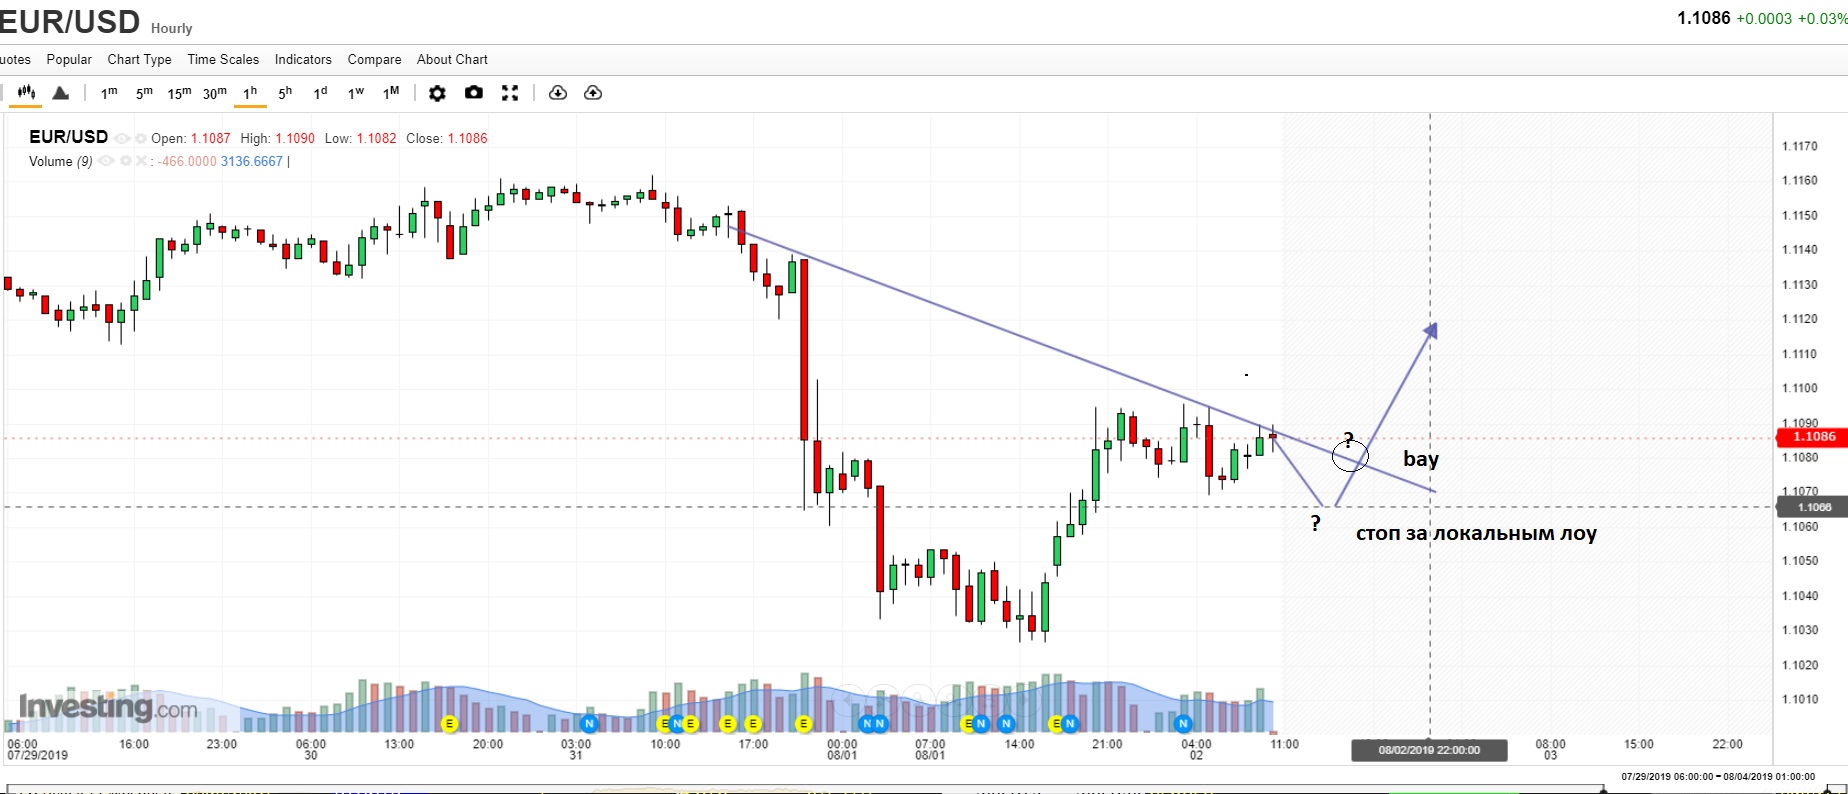Image resolution: width=1848 pixels, height=794 pixels.
Task: Open the Volume indicator settings gear
Action: 125,161
